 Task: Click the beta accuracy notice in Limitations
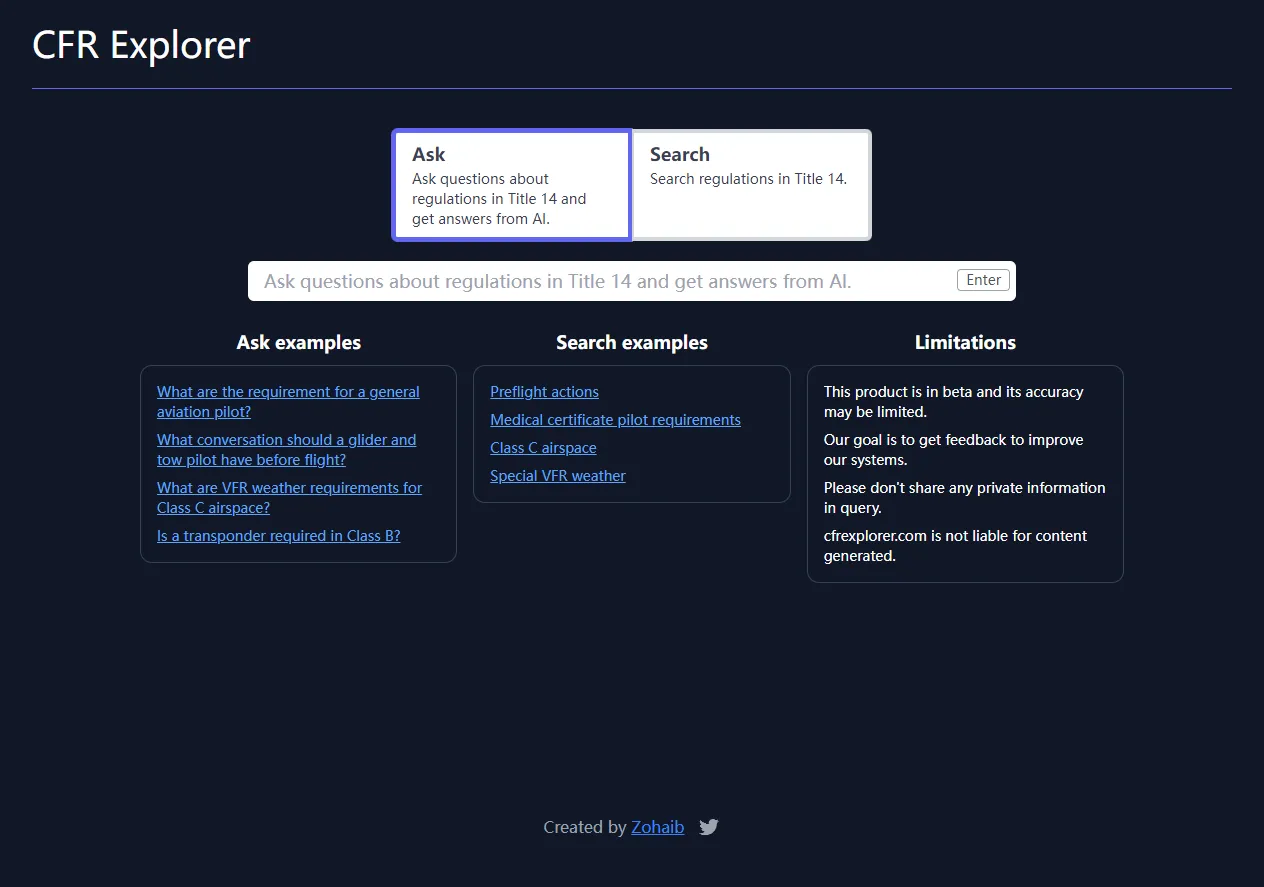coord(953,401)
